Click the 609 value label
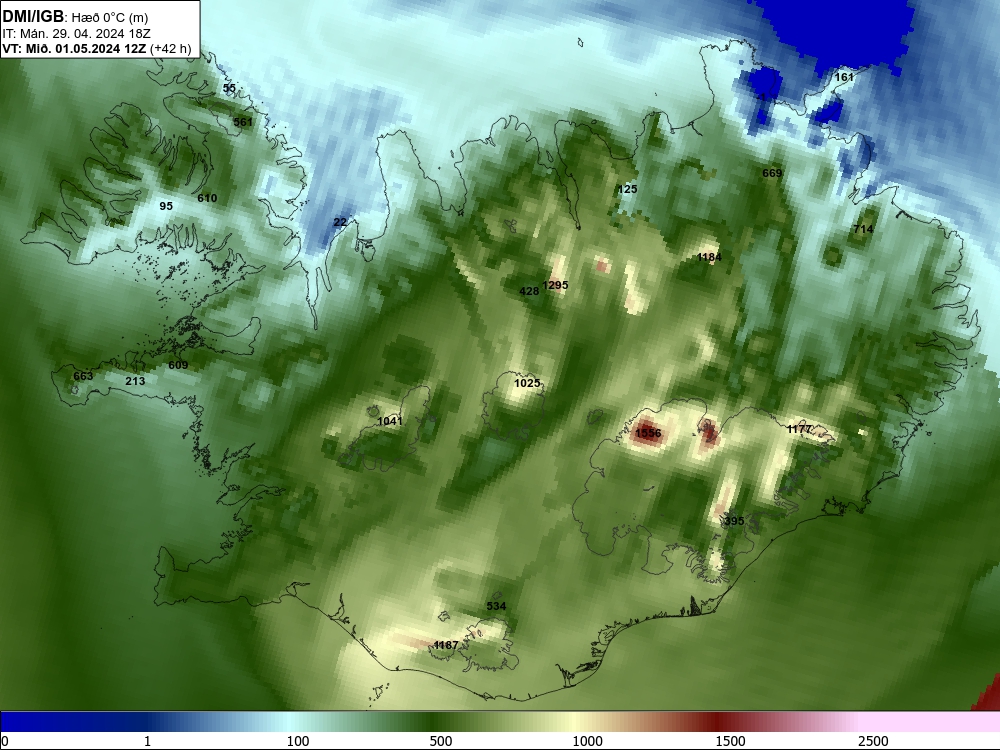The width and height of the screenshot is (1000, 750). tap(178, 365)
